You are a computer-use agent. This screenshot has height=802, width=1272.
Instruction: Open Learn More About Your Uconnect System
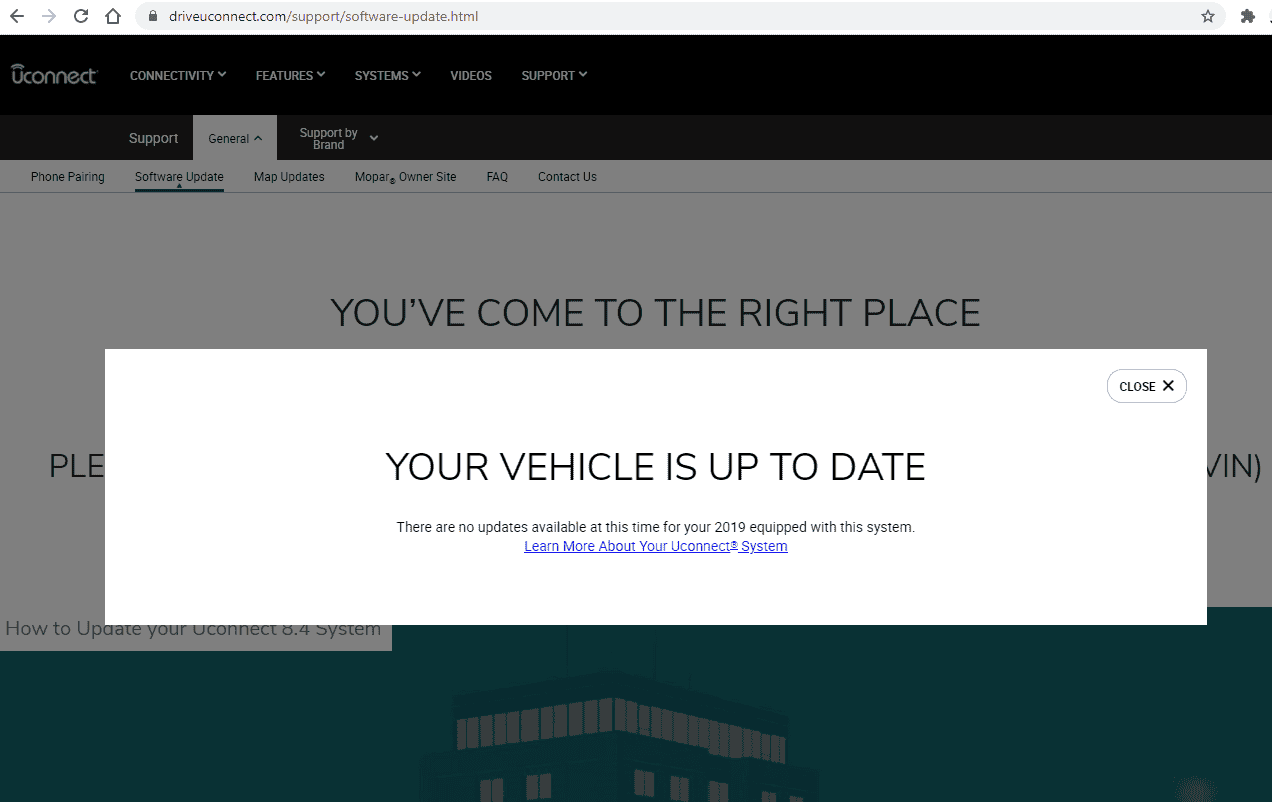coord(656,546)
